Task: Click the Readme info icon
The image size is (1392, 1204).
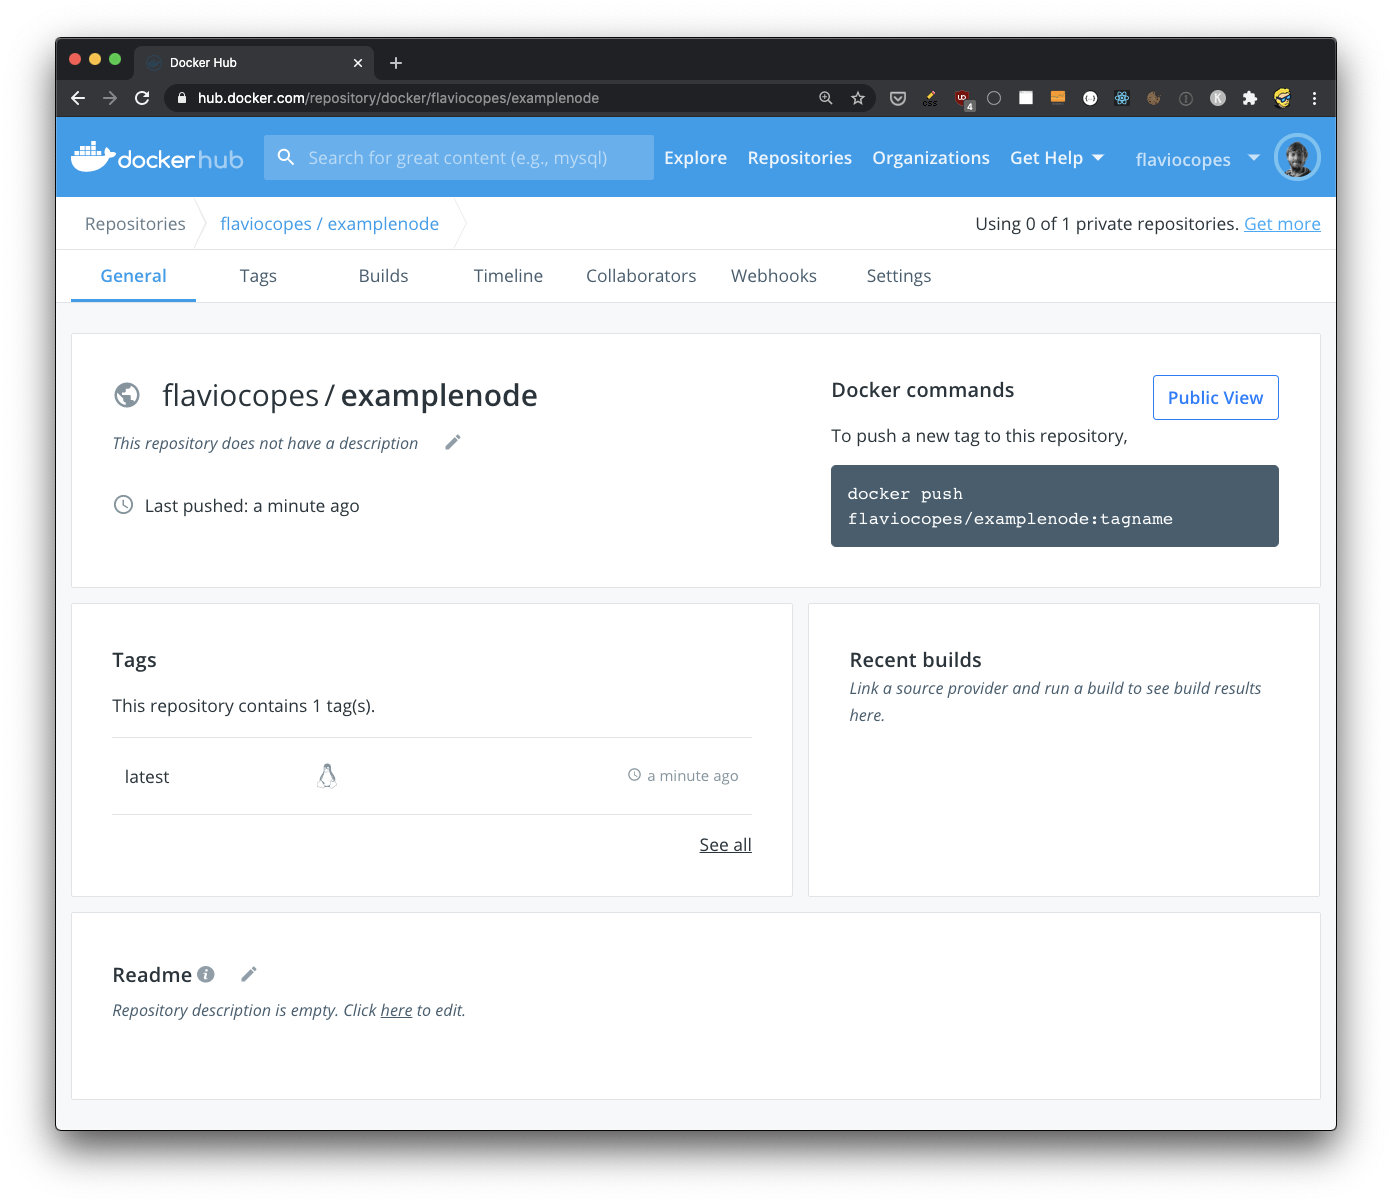Action: (206, 974)
